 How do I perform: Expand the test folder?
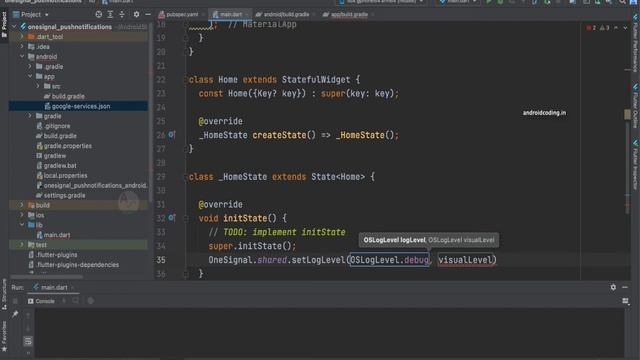click(x=22, y=244)
